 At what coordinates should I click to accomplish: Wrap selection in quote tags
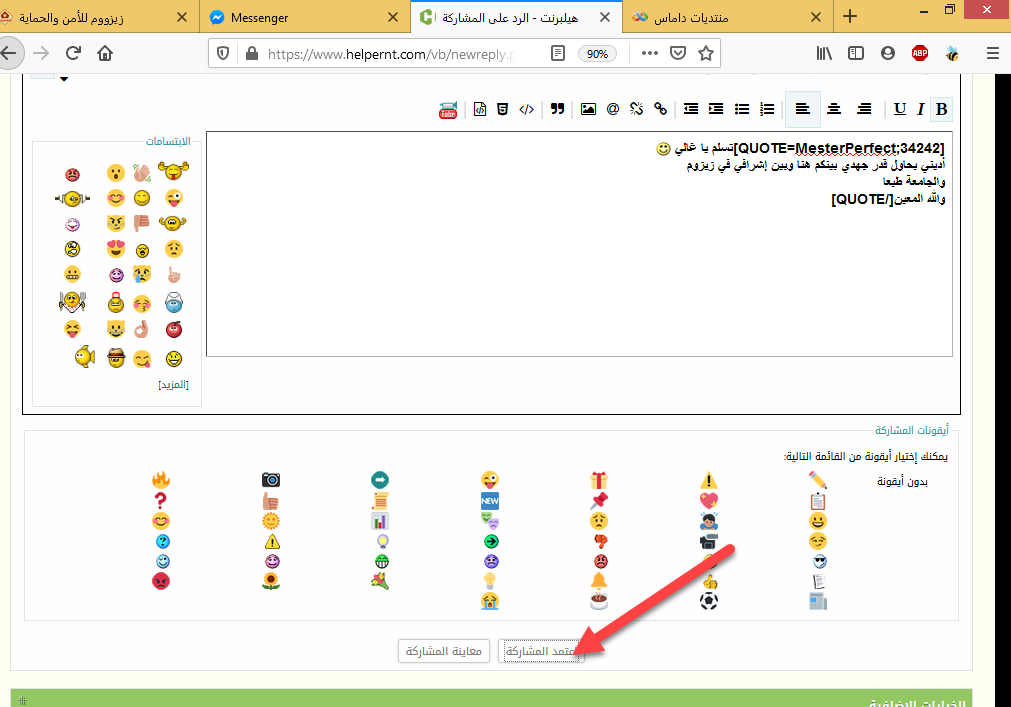[558, 109]
